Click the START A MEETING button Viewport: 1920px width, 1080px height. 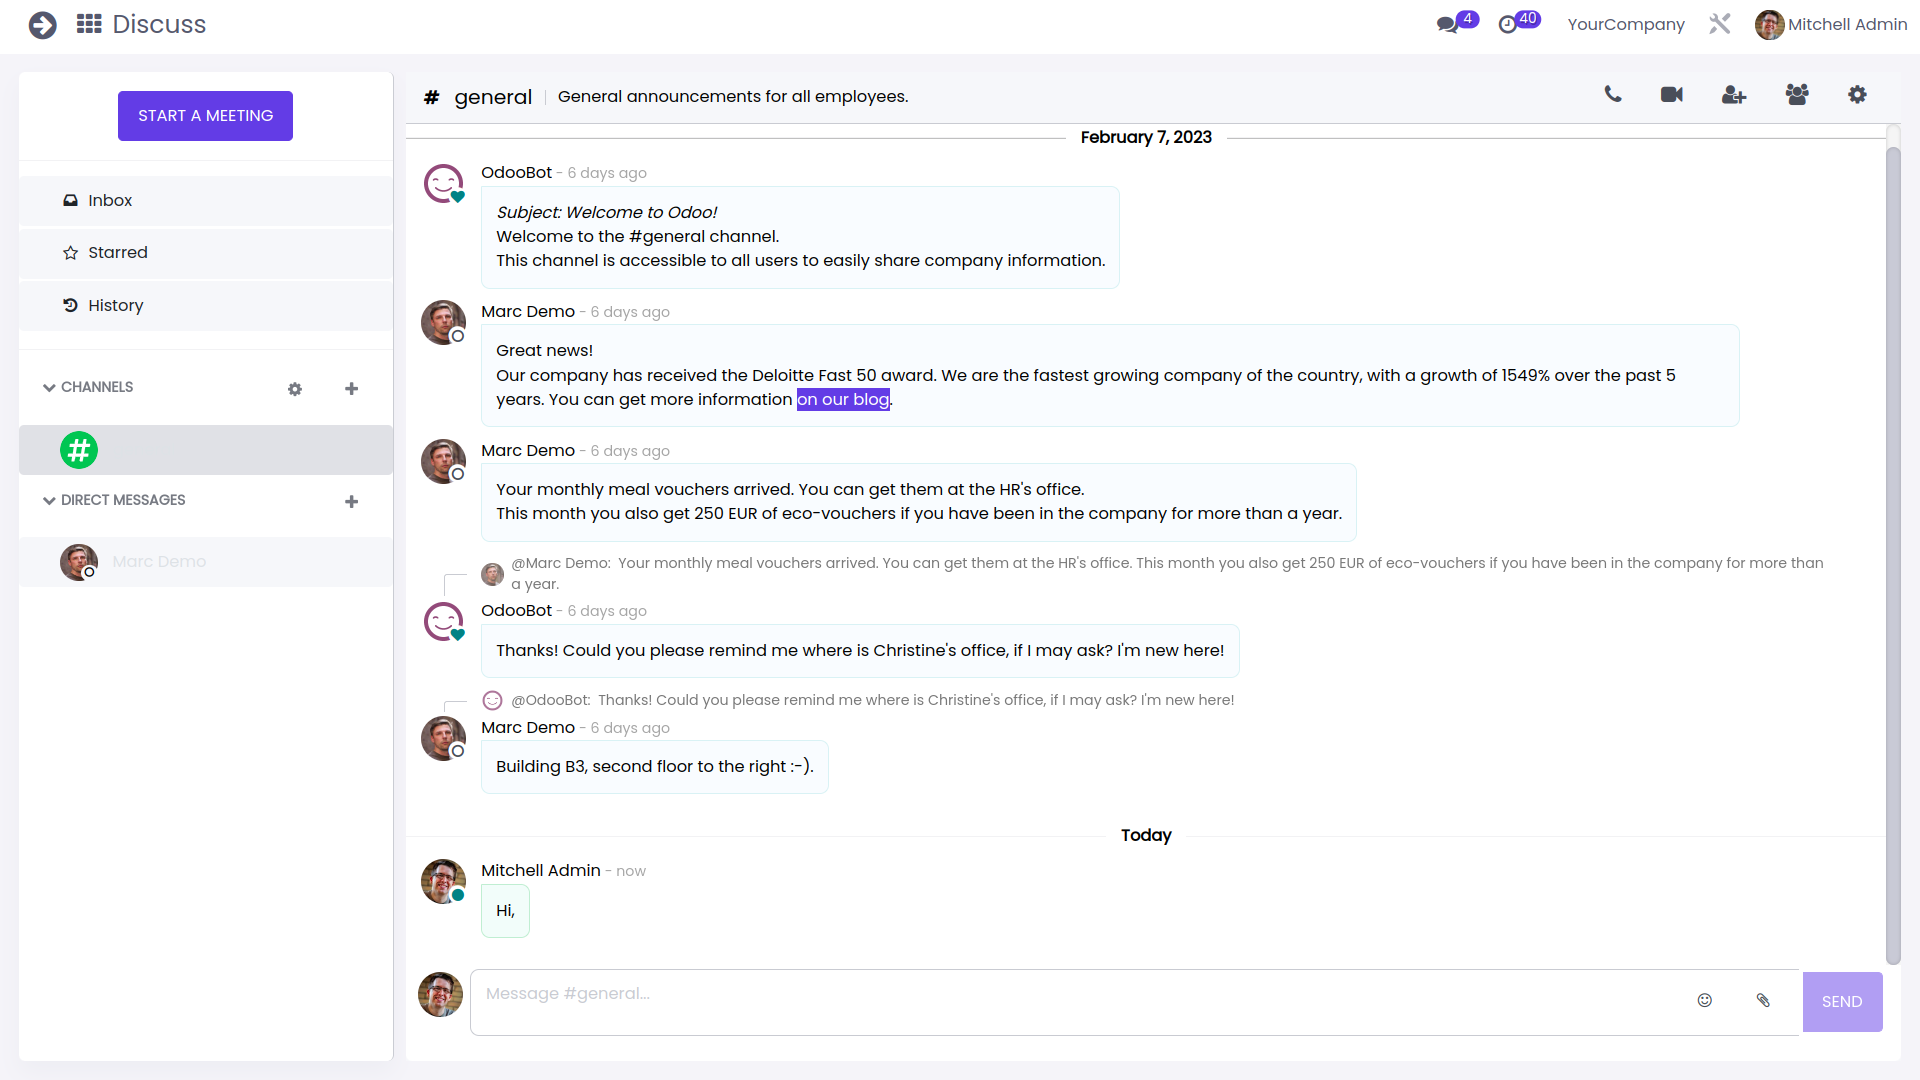[x=205, y=116]
